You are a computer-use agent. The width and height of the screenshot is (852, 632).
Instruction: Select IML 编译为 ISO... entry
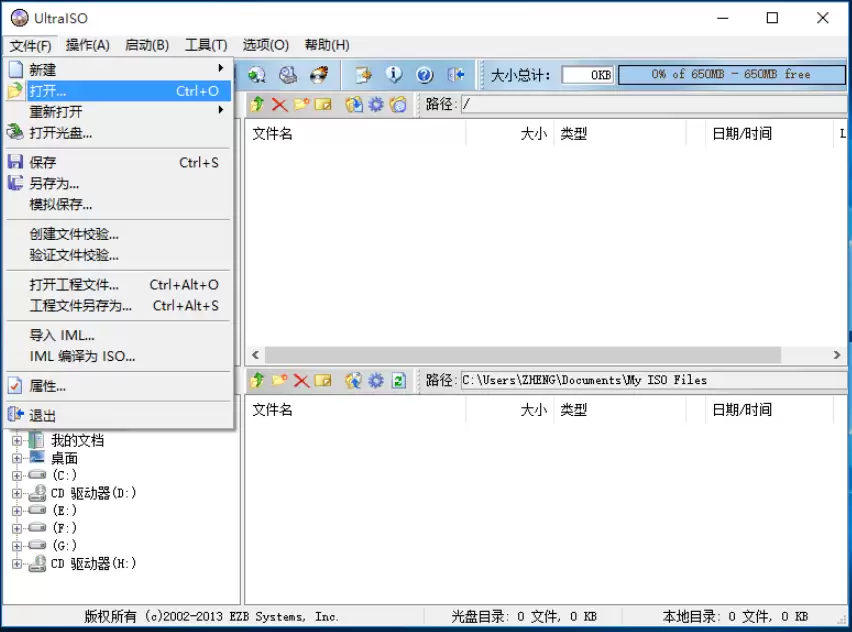(118, 356)
